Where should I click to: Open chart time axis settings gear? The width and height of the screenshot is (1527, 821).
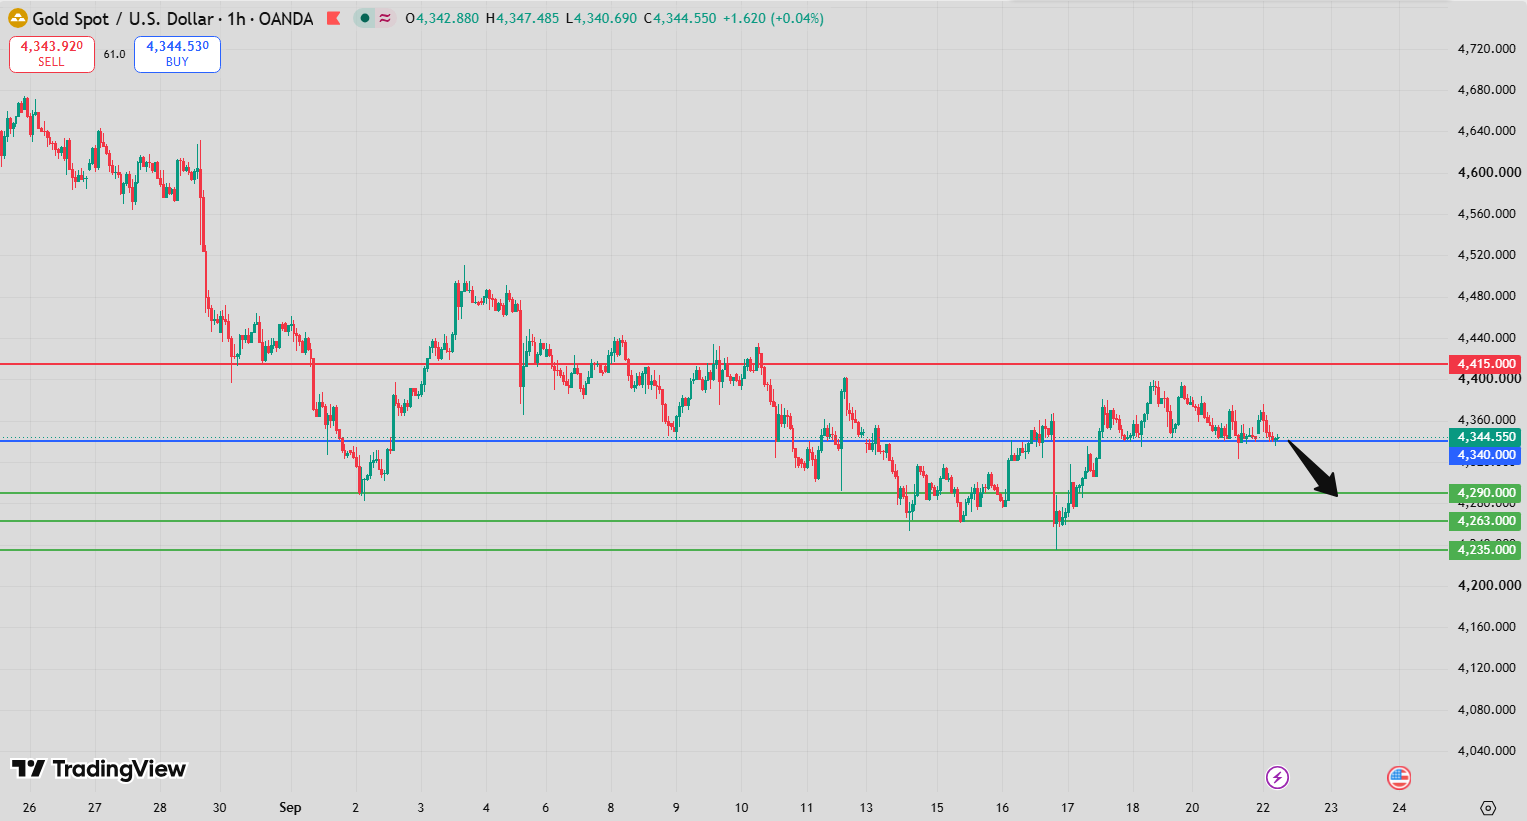tap(1488, 808)
